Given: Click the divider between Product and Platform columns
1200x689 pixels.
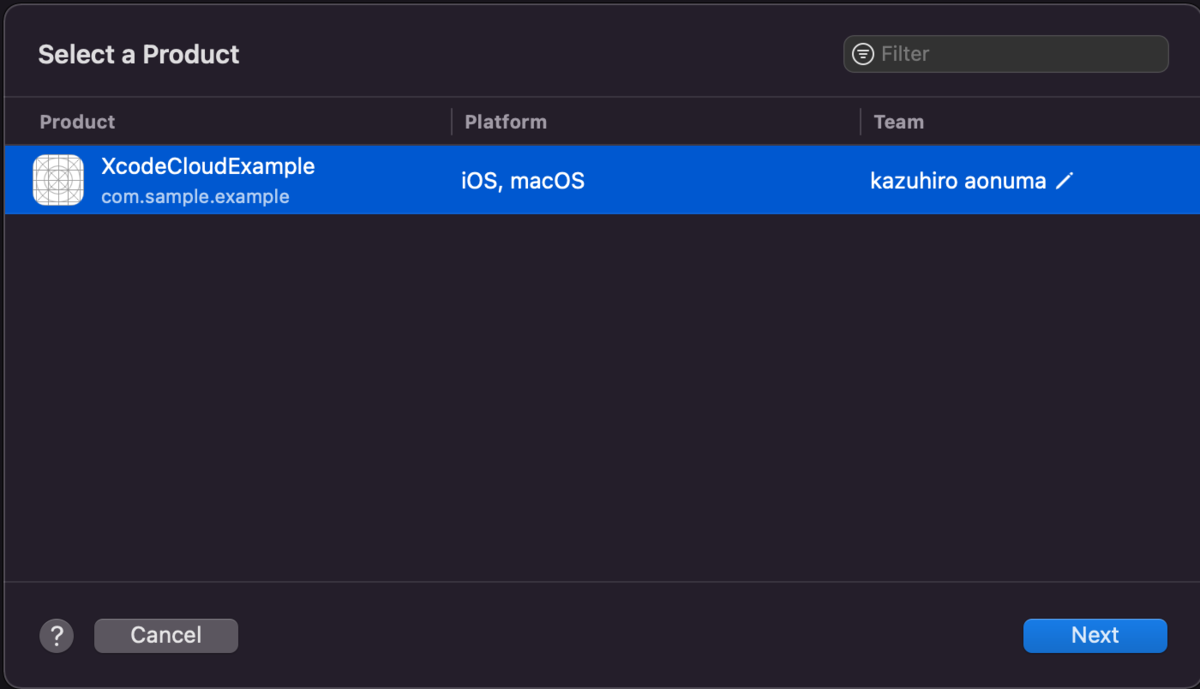Looking at the screenshot, I should tap(450, 121).
